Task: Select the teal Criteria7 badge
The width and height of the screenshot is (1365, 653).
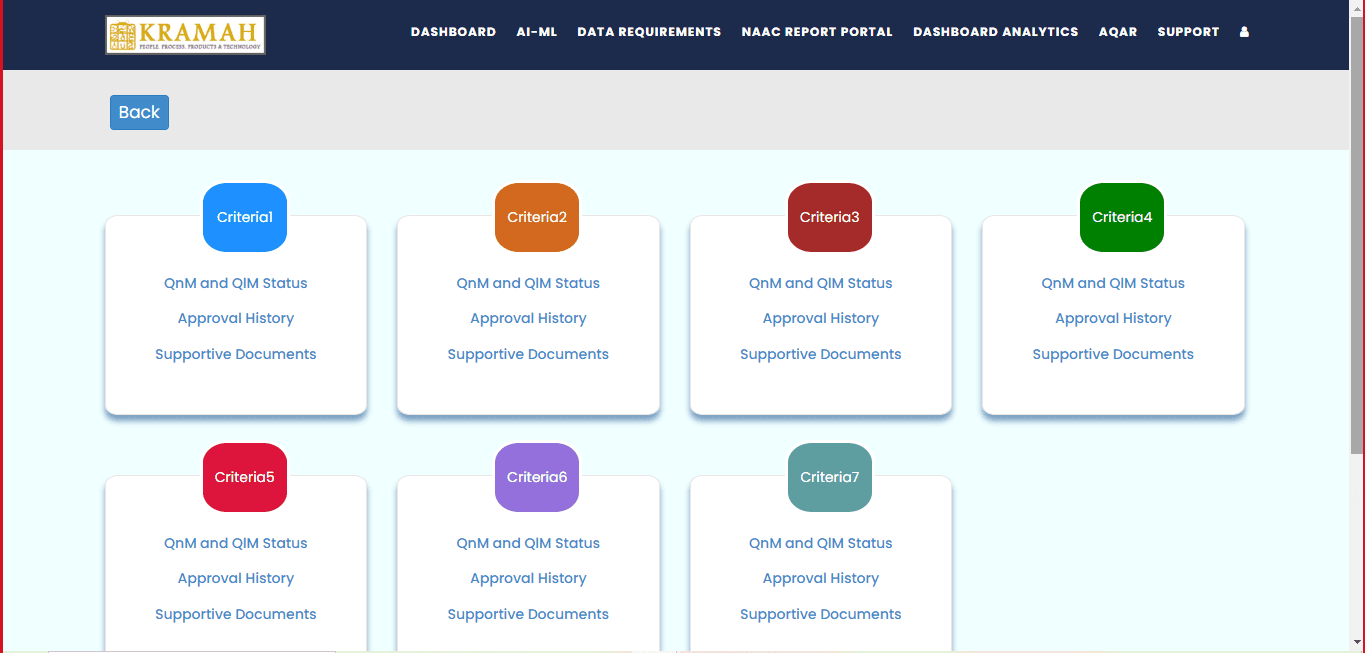Action: pyautogui.click(x=829, y=477)
